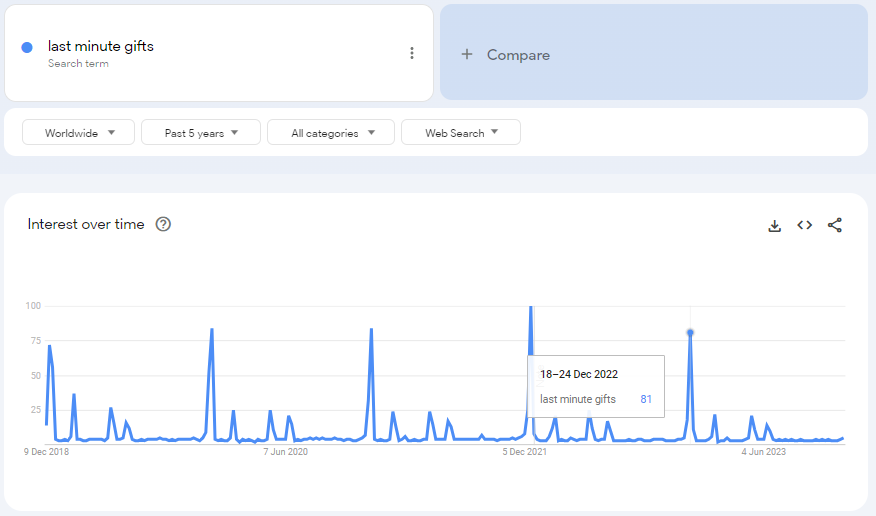
Task: Click the help icon beside Interest over time
Action: [x=163, y=224]
